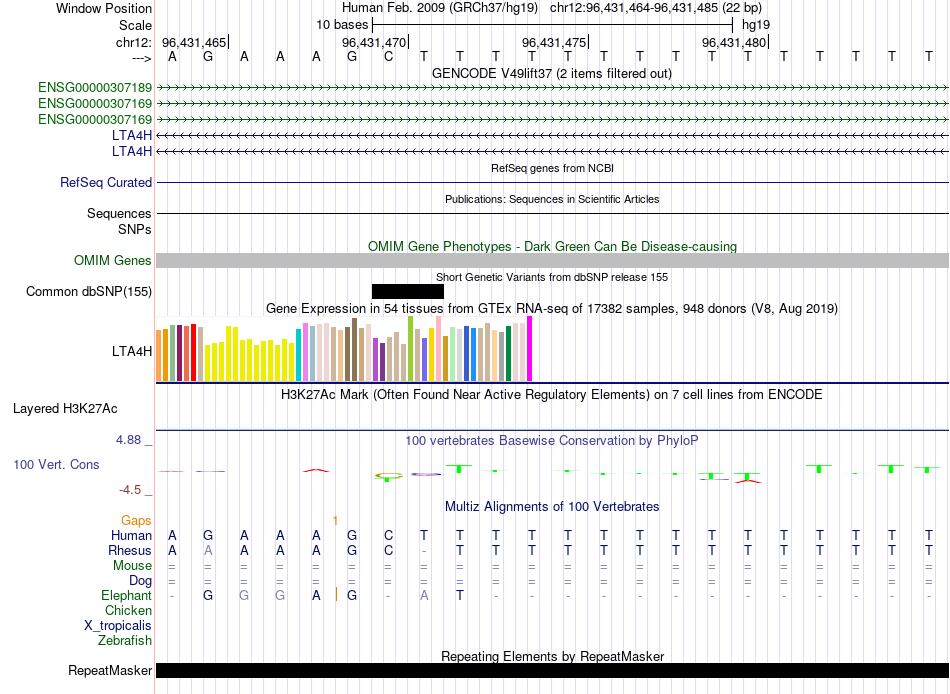Click the OMIM Genes track label

click(x=112, y=261)
